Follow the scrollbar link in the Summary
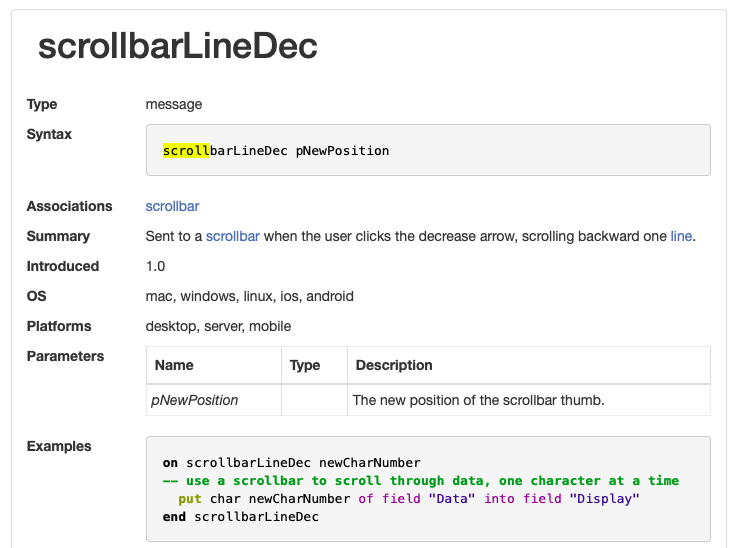Image resolution: width=738 pixels, height=548 pixels. pos(232,236)
